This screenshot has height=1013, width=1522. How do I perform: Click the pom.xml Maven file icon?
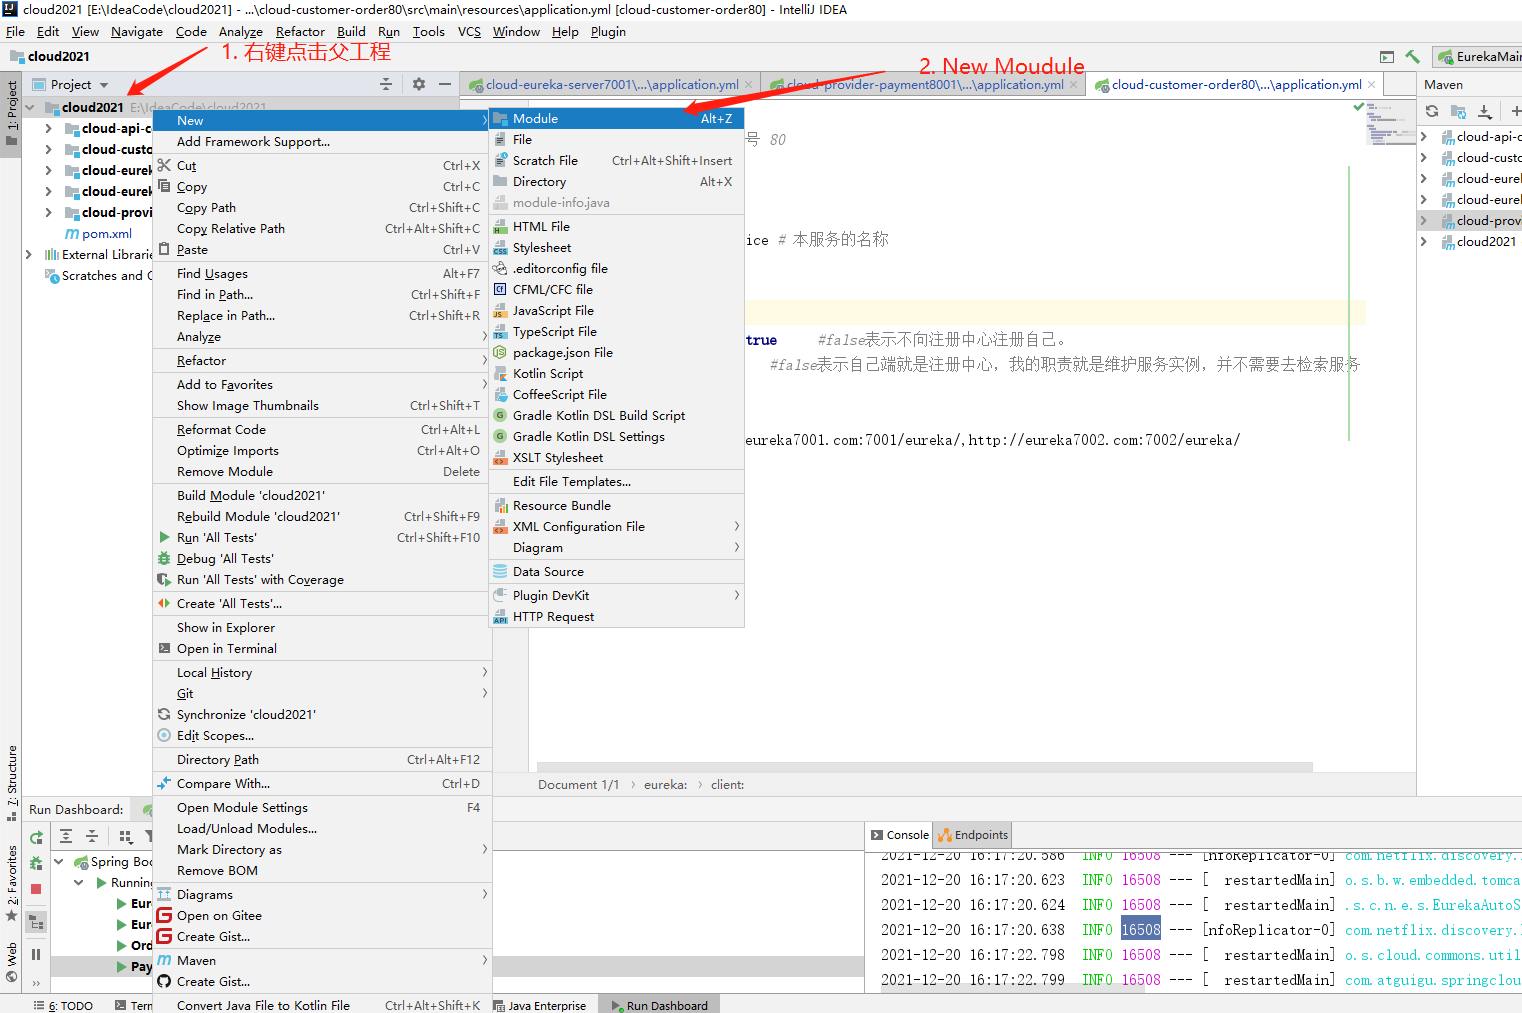(72, 234)
